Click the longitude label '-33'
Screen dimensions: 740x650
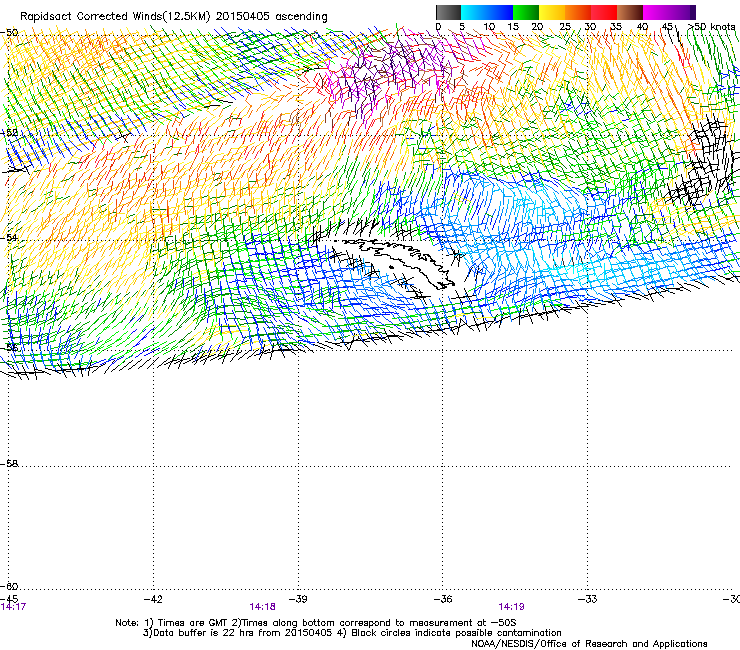(x=587, y=599)
